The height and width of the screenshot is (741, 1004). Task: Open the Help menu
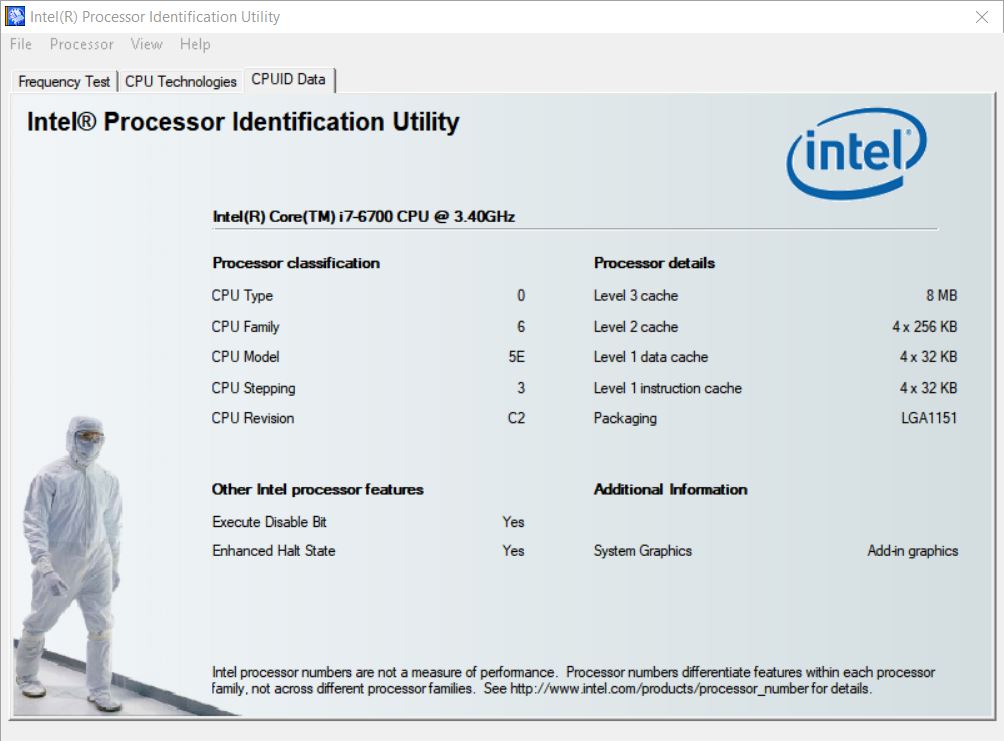point(195,44)
